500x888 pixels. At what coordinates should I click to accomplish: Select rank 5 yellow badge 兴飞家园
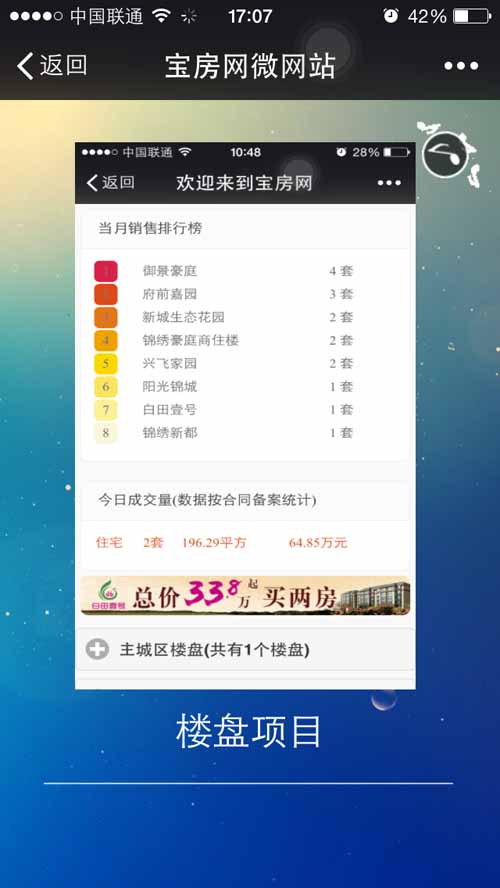106,364
